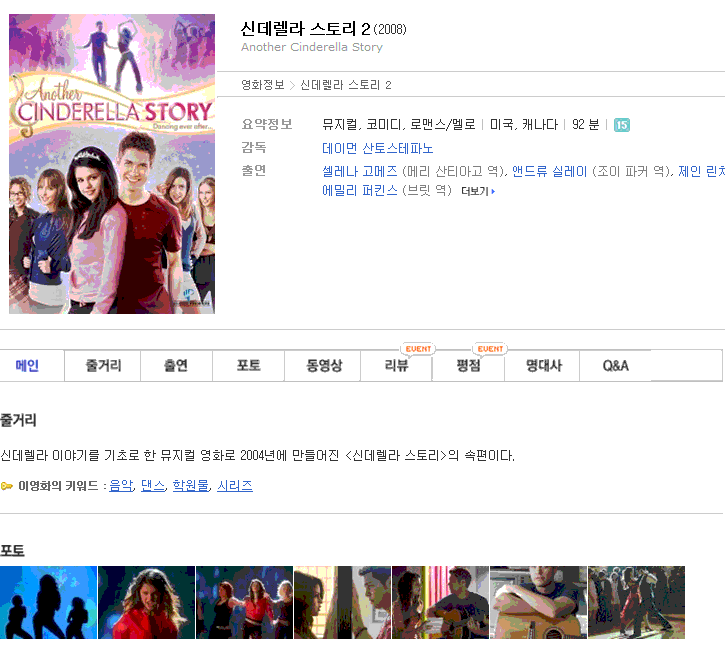Click the 포토 section heading
725x656 pixels.
12,551
